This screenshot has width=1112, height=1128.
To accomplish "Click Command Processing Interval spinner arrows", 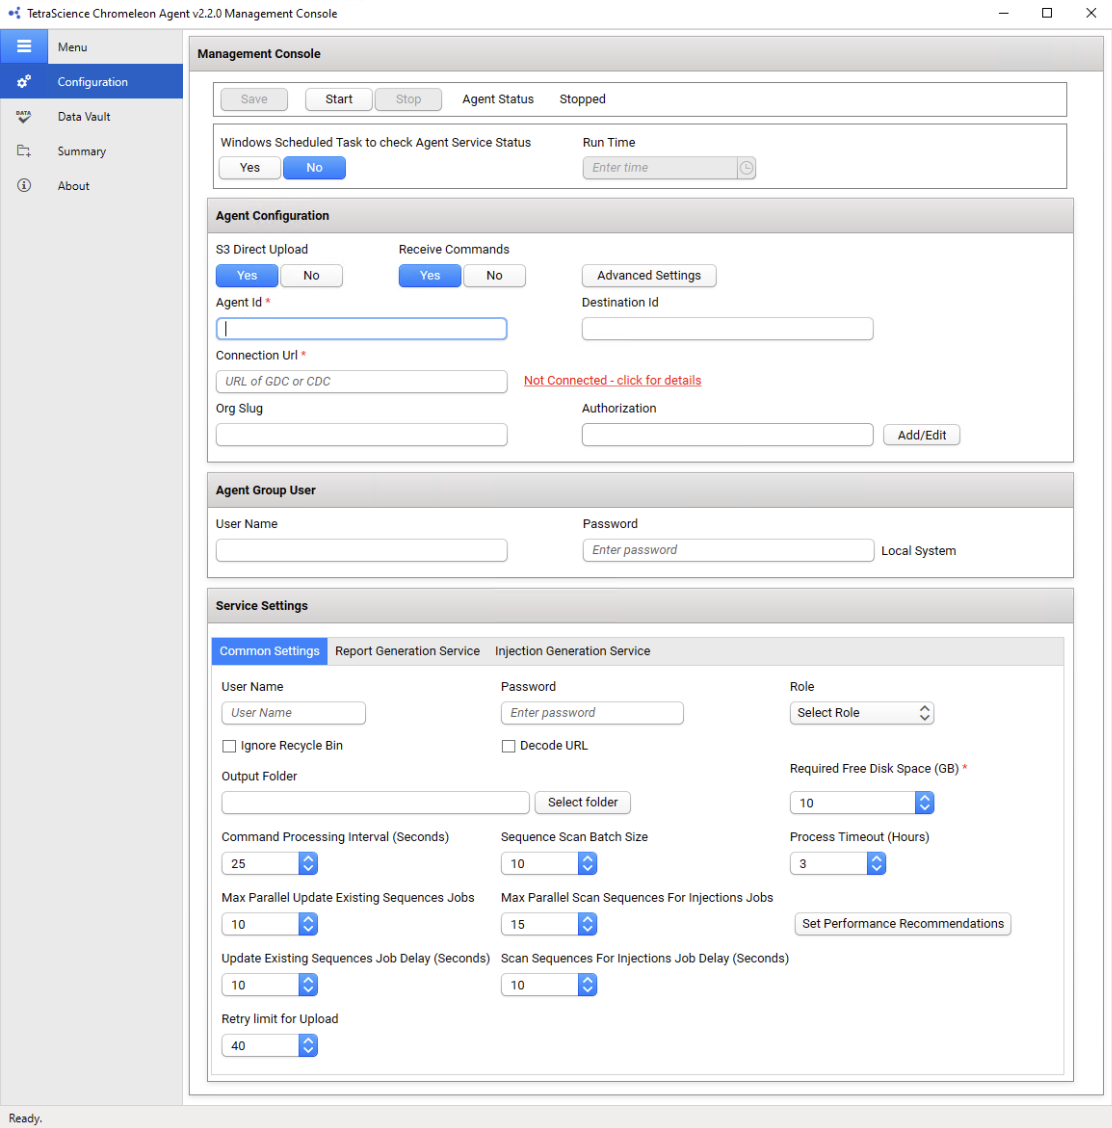I will (x=308, y=863).
